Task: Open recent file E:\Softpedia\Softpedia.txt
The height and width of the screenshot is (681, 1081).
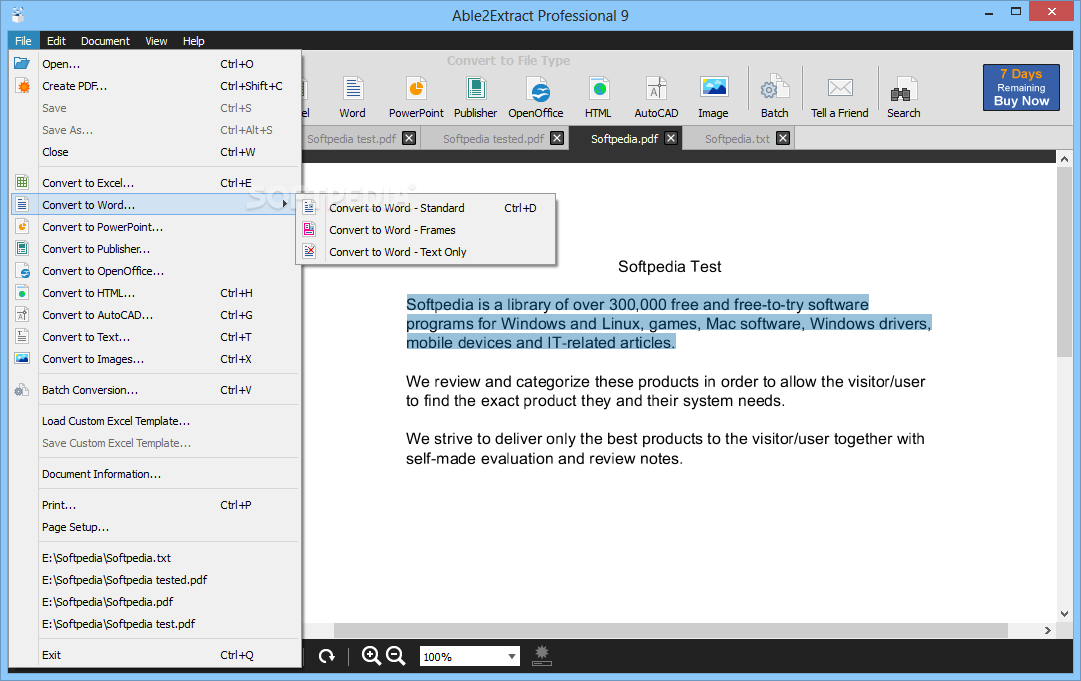Action: (x=155, y=558)
